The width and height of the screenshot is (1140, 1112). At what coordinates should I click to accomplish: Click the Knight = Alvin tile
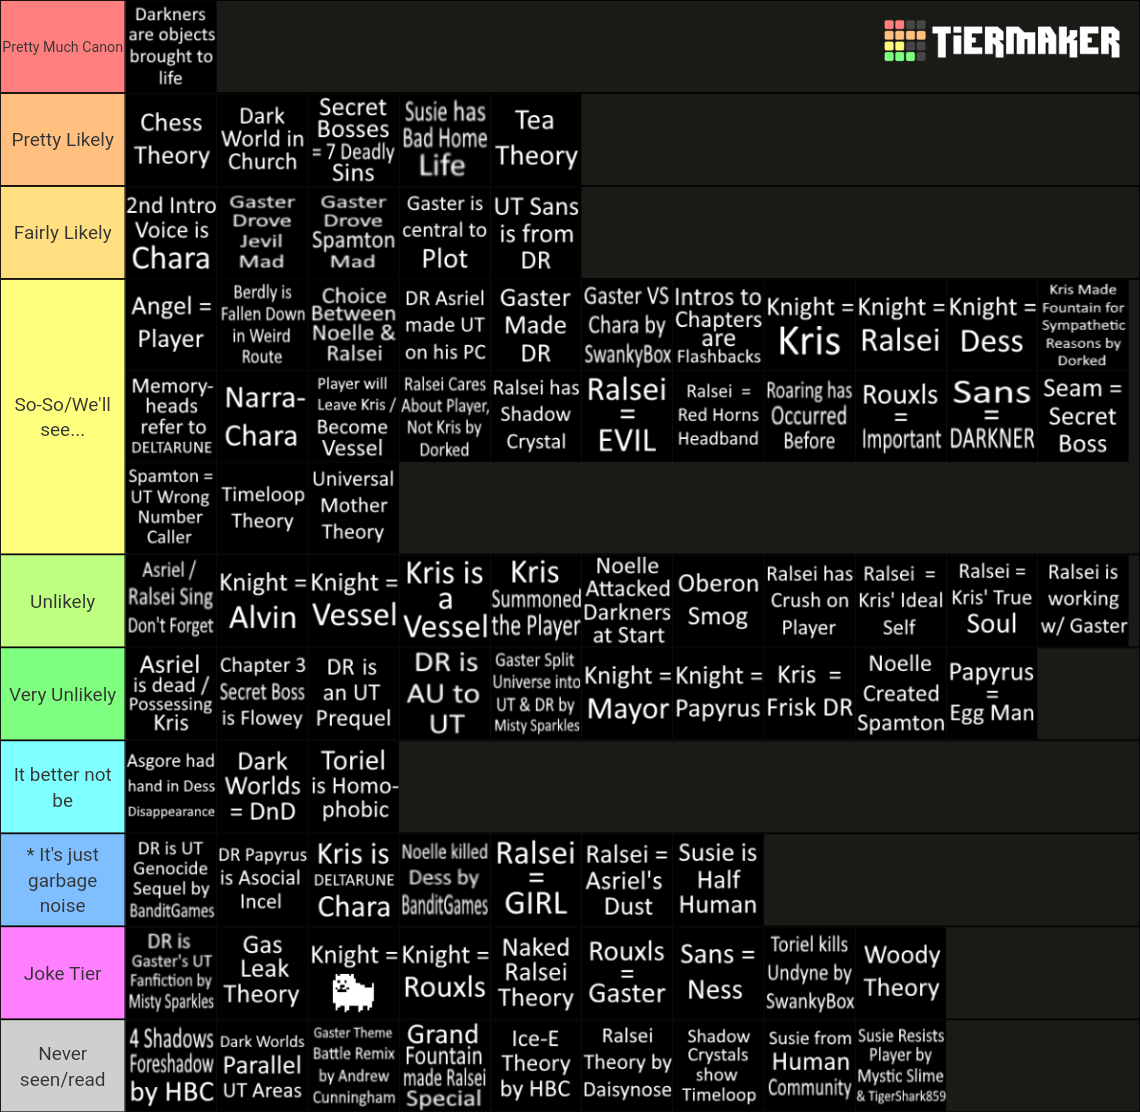[x=262, y=601]
